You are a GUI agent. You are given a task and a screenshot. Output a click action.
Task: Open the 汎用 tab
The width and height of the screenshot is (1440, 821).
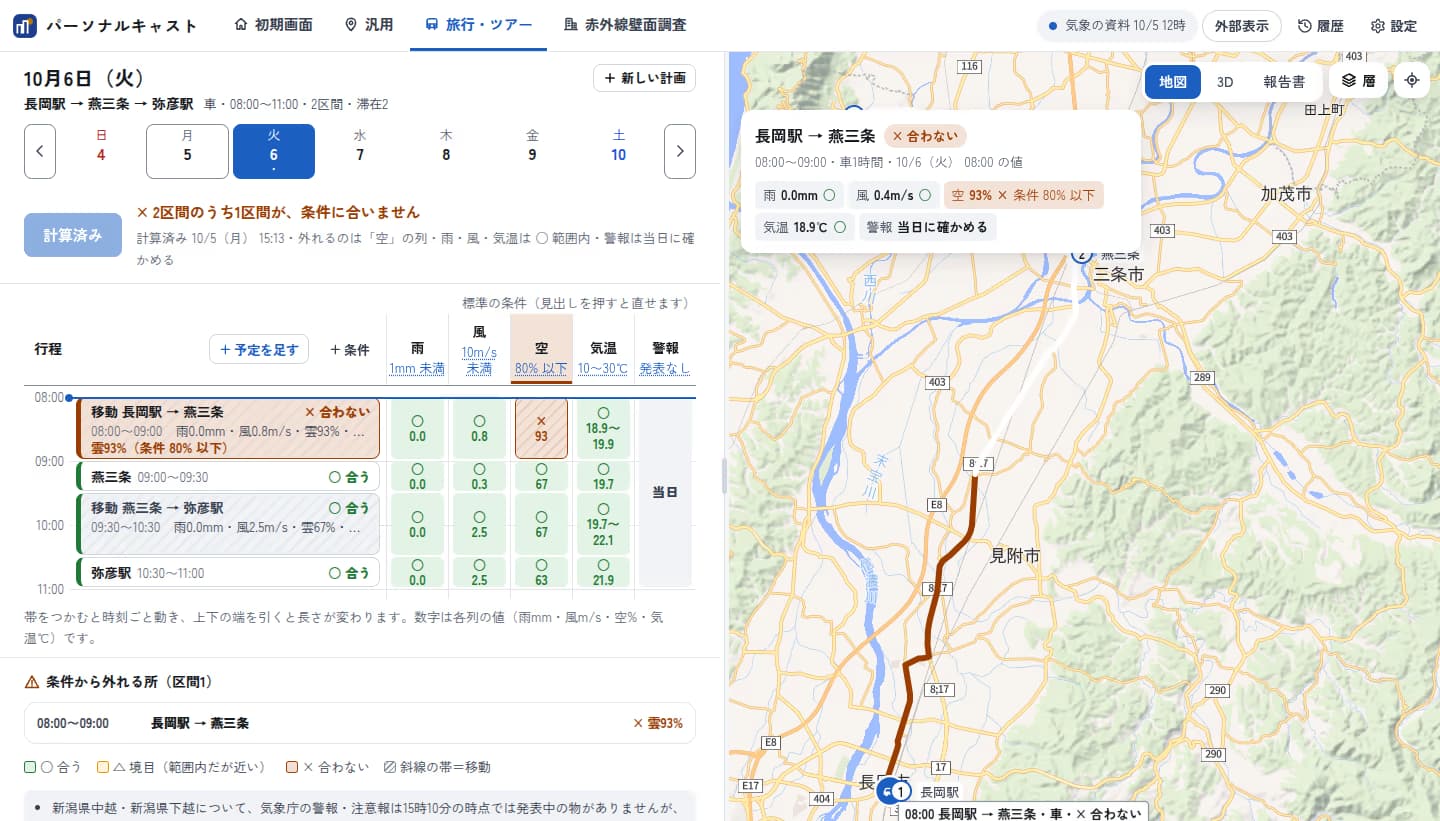[368, 26]
